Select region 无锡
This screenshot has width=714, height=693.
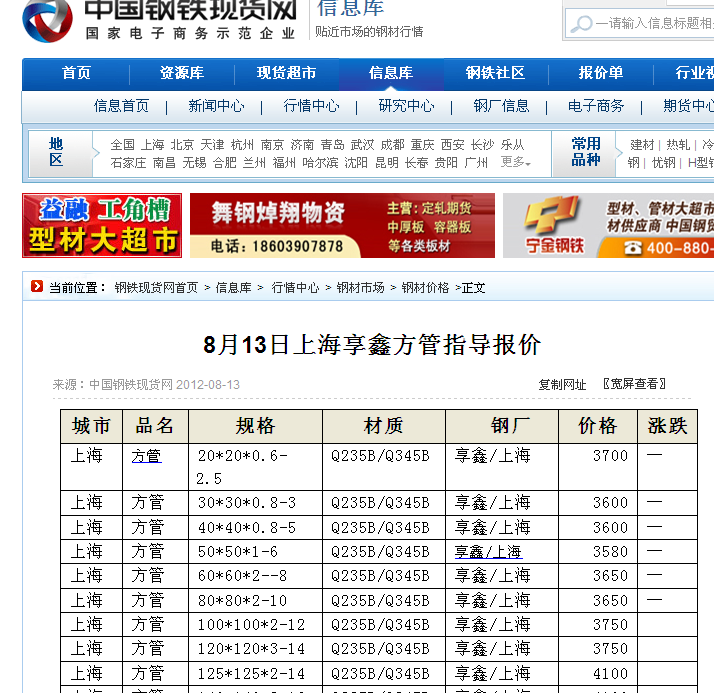pos(194,163)
